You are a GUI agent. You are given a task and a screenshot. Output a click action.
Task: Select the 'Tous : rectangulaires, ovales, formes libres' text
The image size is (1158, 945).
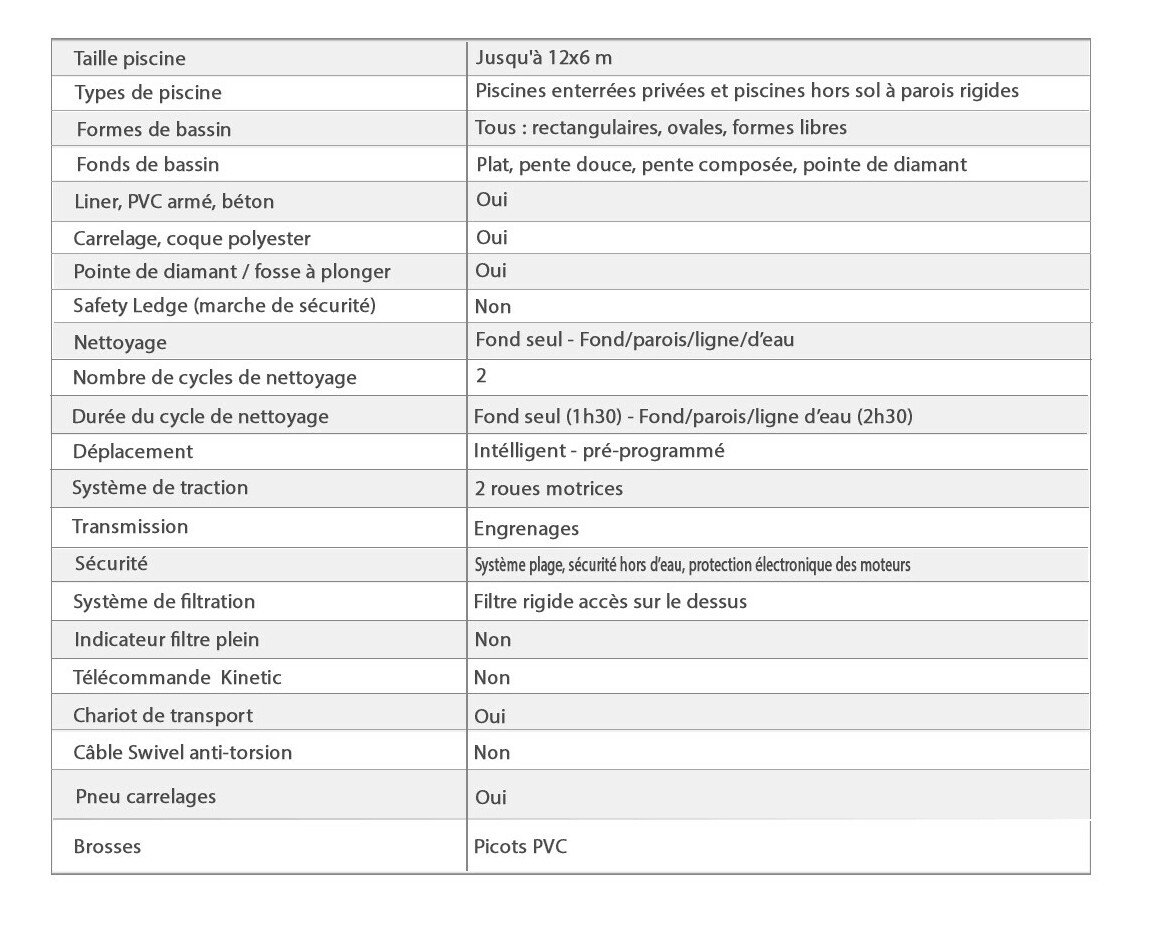coord(661,127)
